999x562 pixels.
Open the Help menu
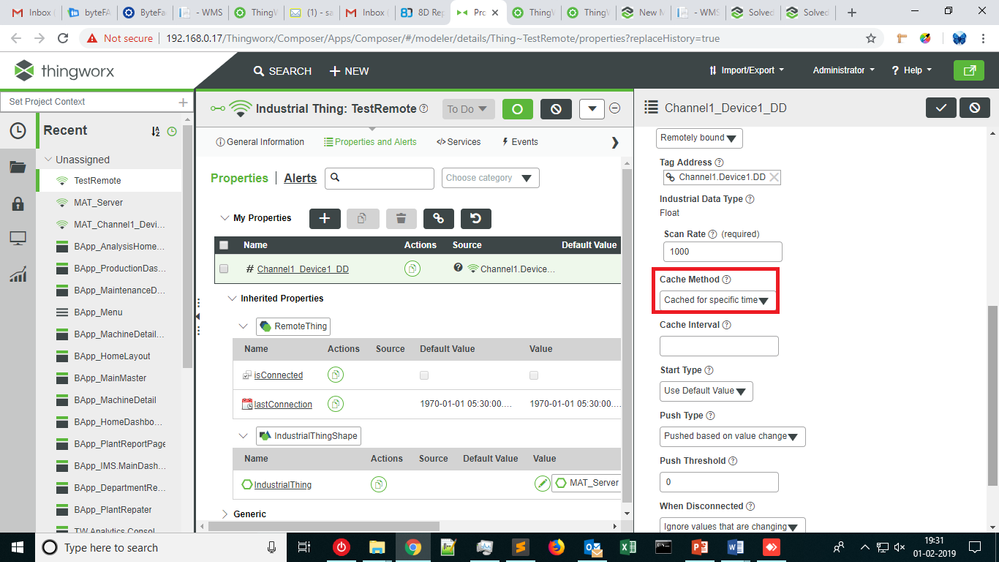[912, 70]
